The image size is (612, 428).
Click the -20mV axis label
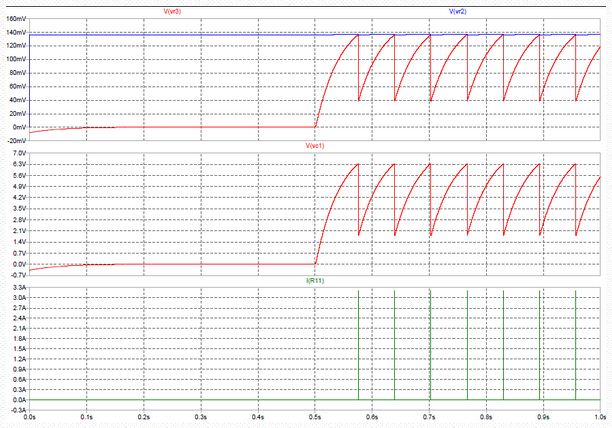tap(14, 141)
